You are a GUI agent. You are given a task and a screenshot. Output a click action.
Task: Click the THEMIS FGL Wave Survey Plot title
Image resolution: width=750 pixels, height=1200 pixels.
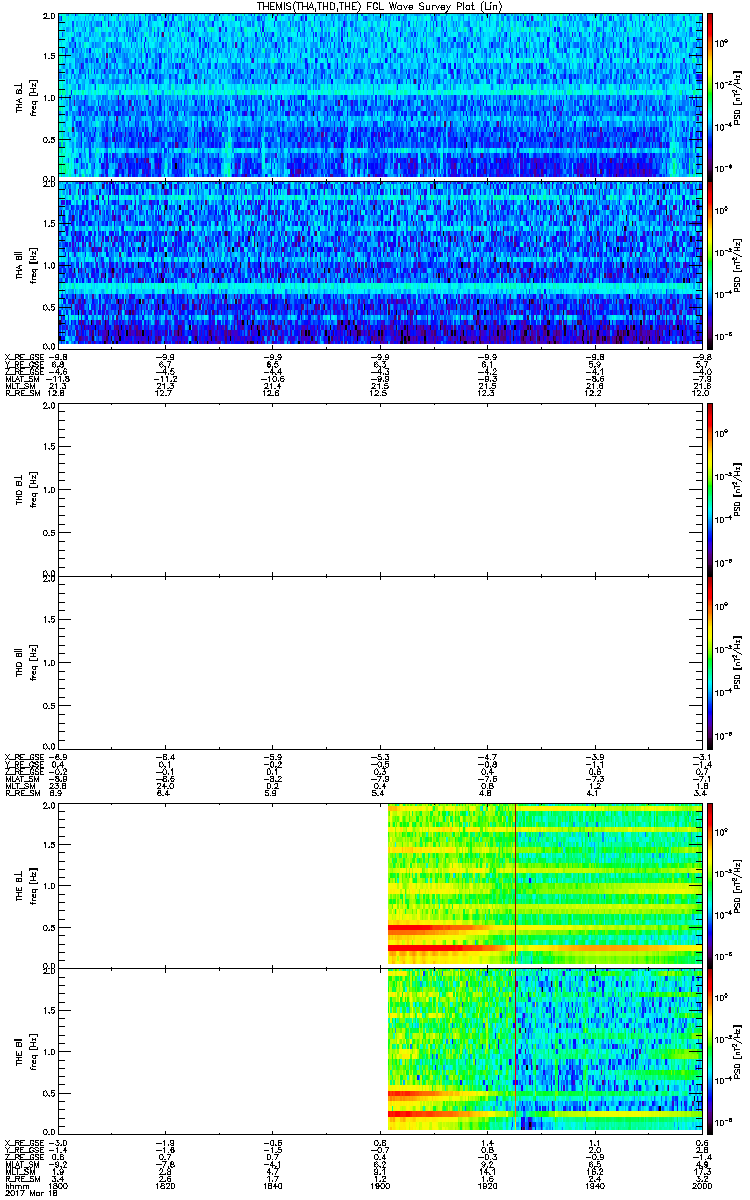381,6
